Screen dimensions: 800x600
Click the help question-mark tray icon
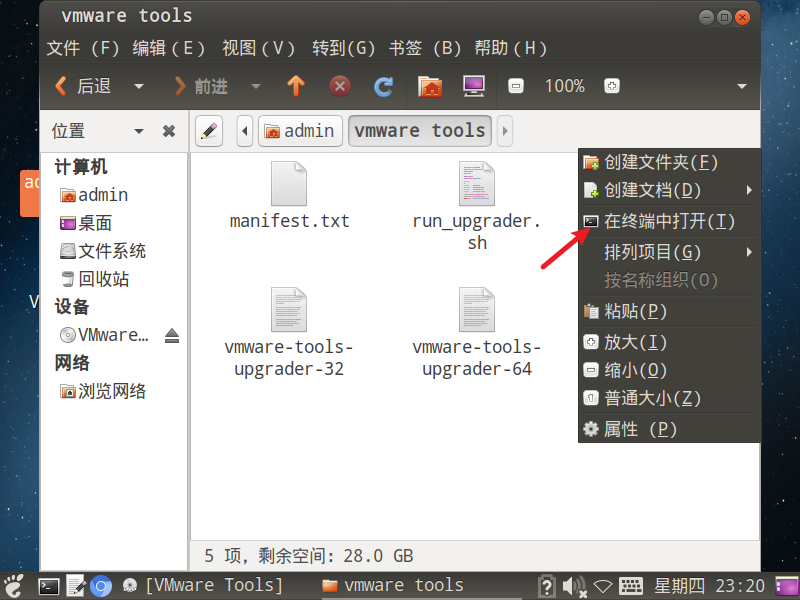tap(546, 586)
